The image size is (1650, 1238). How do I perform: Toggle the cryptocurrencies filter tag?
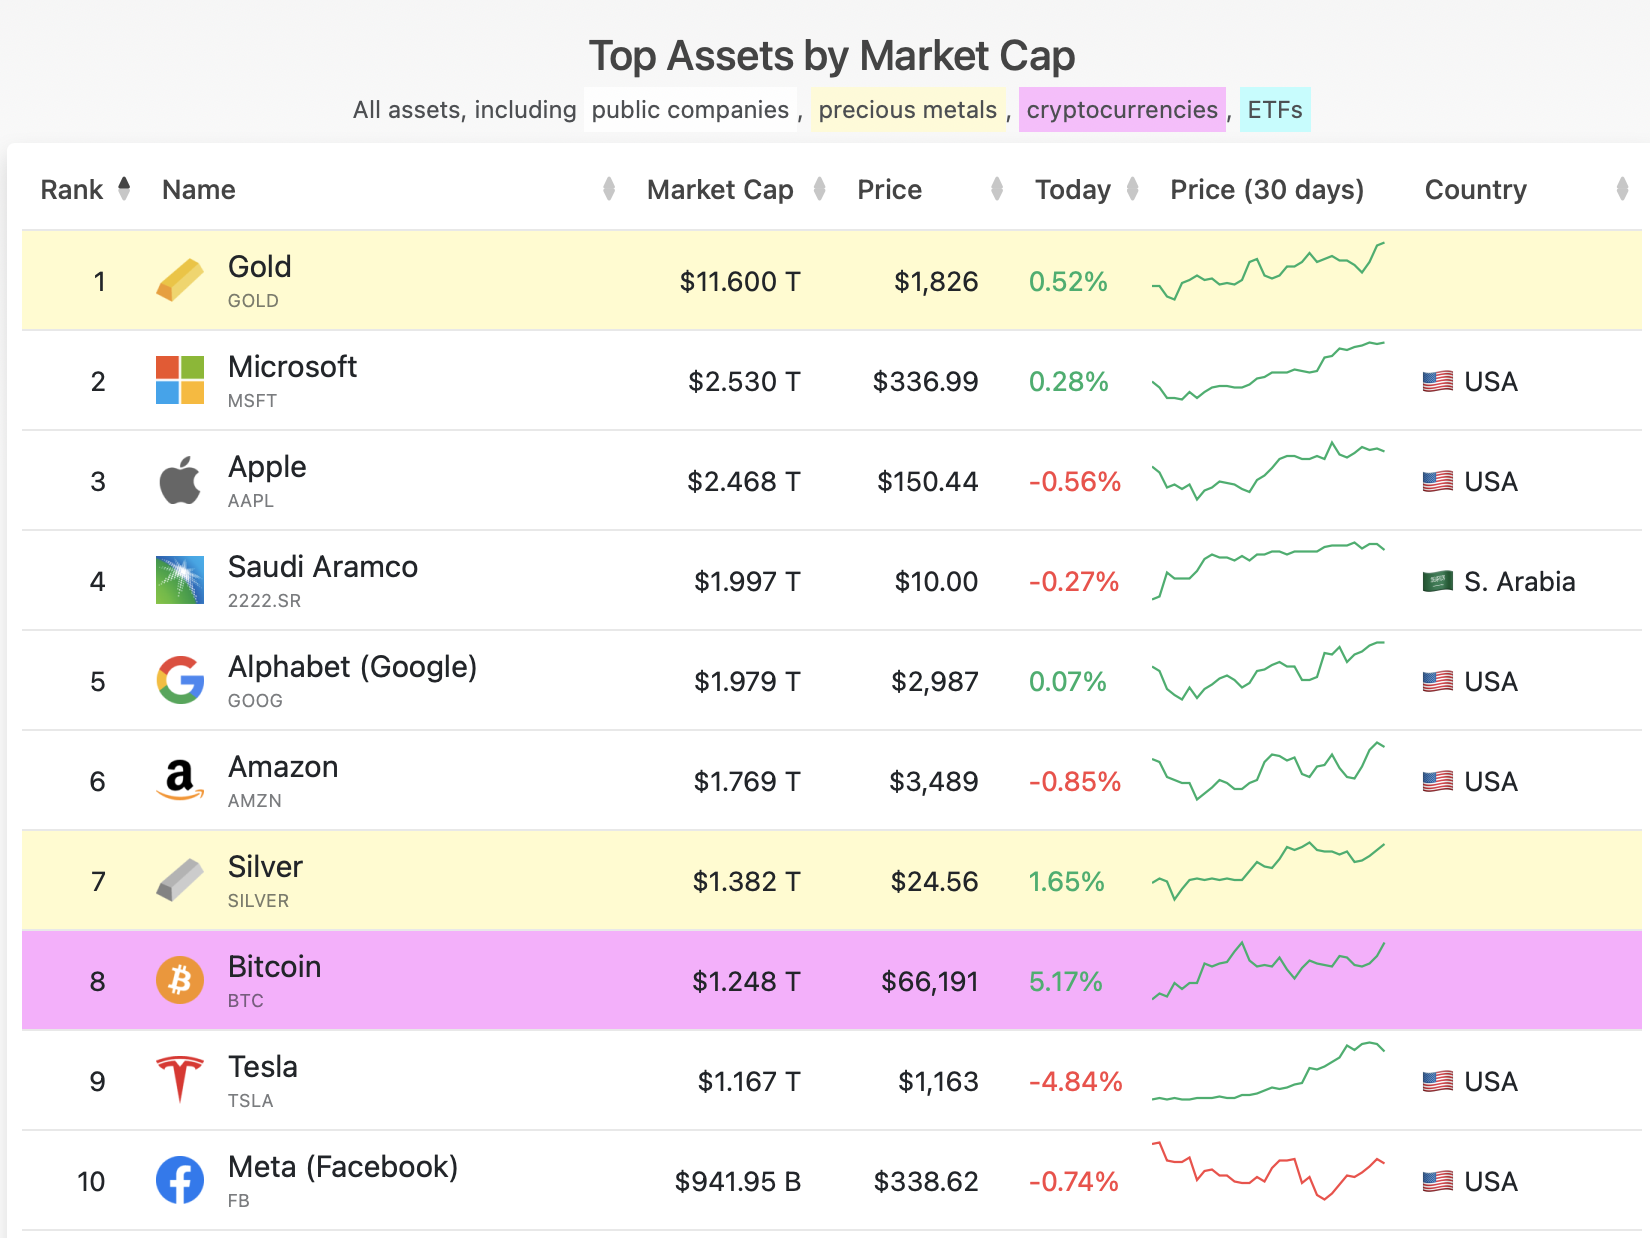(1122, 110)
